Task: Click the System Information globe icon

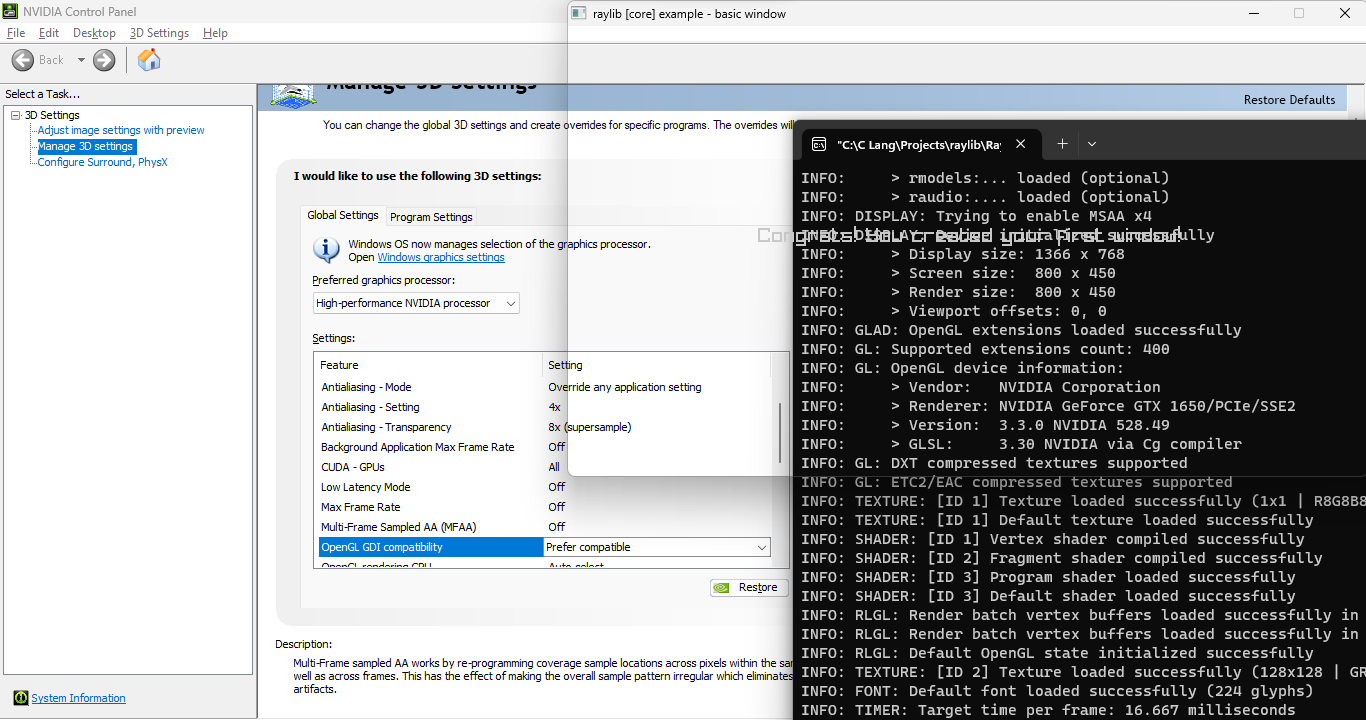Action: point(21,697)
